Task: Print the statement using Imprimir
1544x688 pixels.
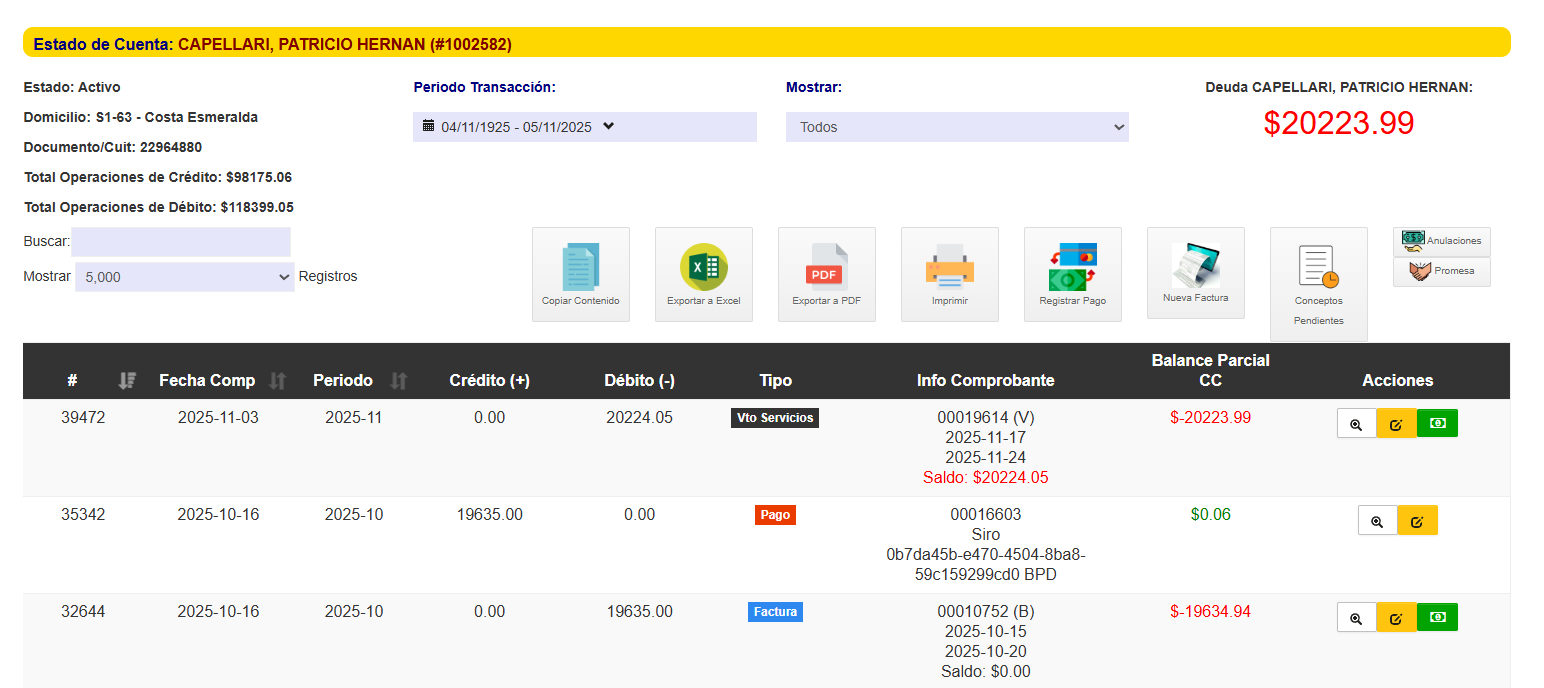Action: (x=949, y=273)
